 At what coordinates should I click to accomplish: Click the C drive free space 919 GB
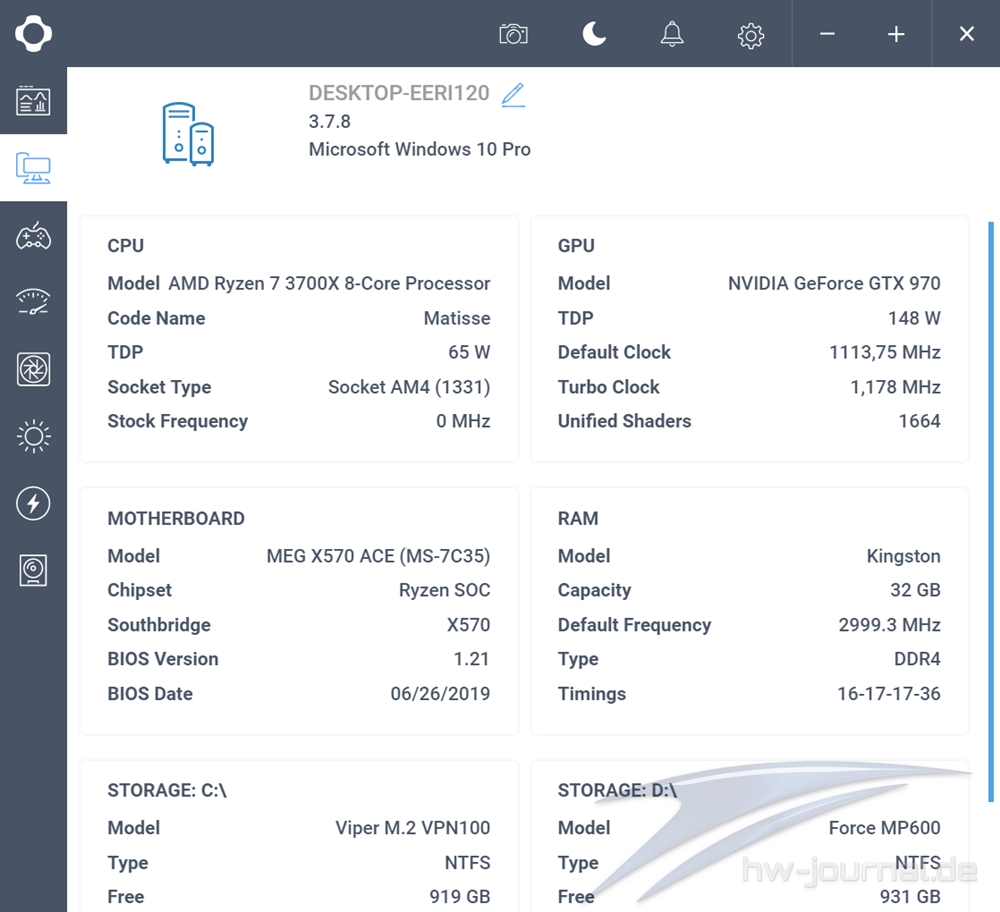(459, 897)
